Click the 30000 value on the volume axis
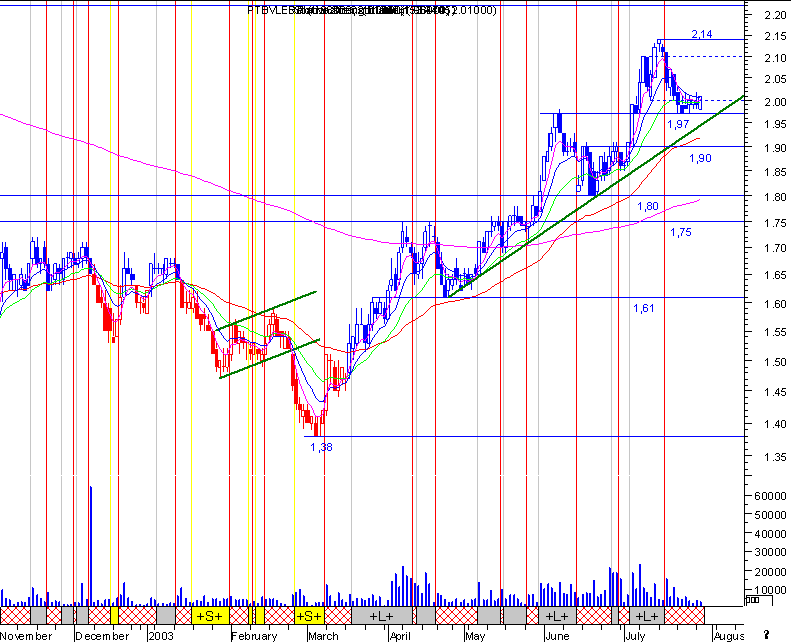Screen dimensions: 791x642 click(770, 552)
